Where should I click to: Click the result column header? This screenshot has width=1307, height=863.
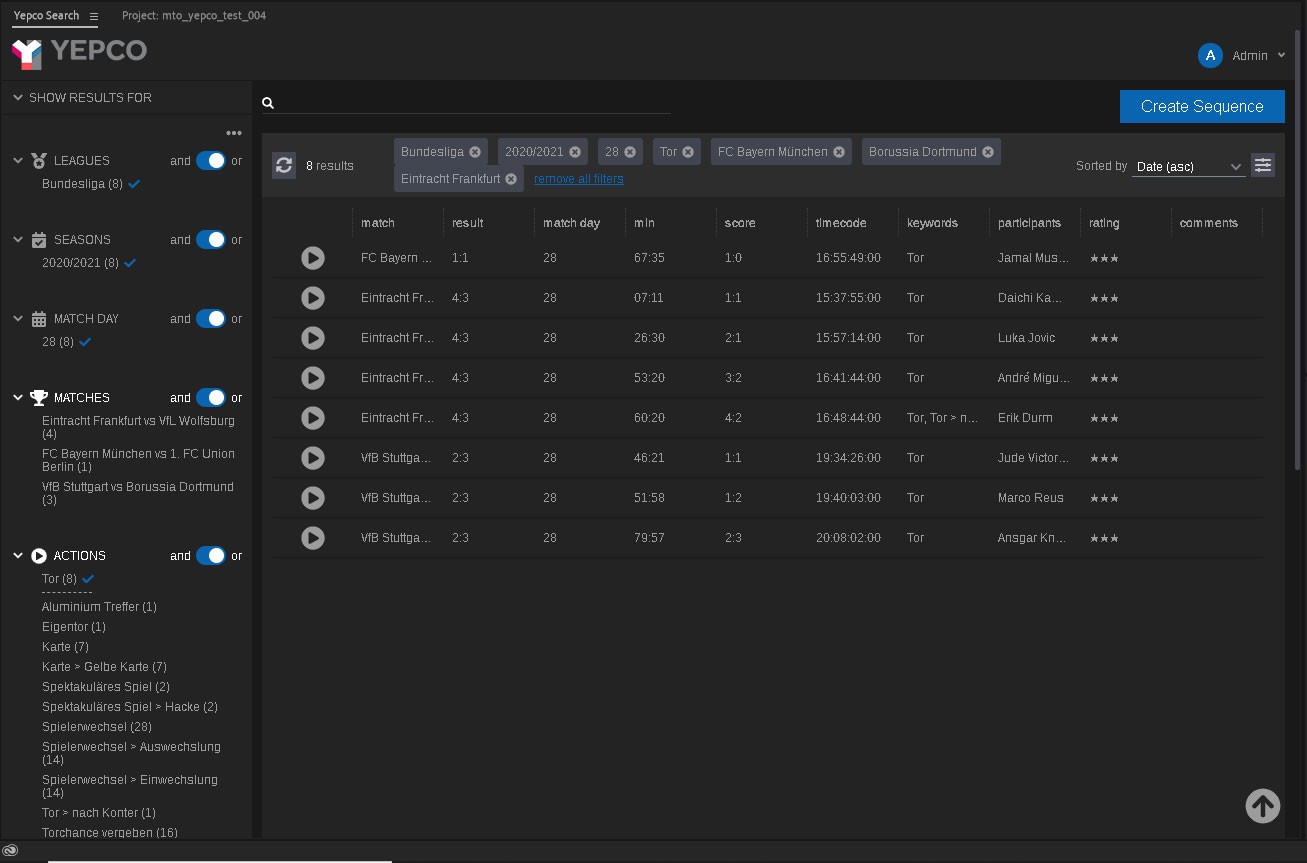pyautogui.click(x=467, y=223)
